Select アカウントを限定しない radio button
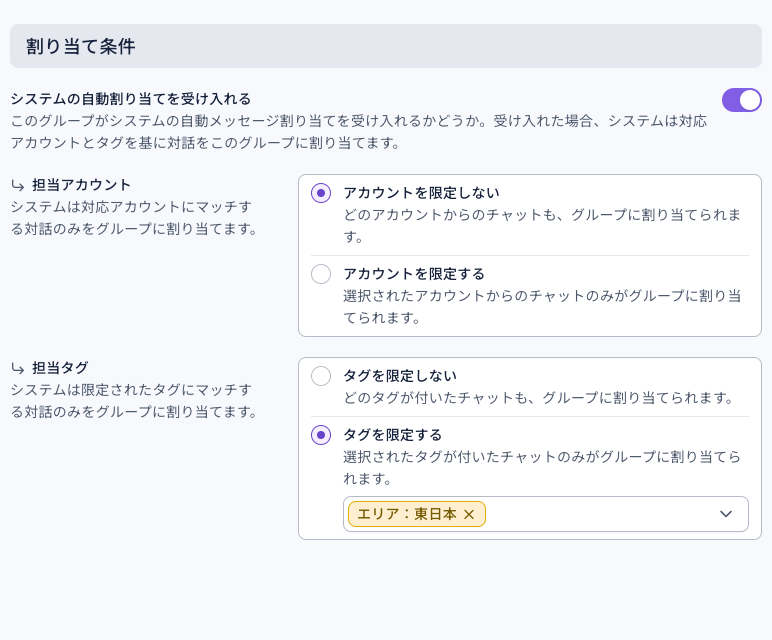This screenshot has height=640, width=772. pos(321,193)
